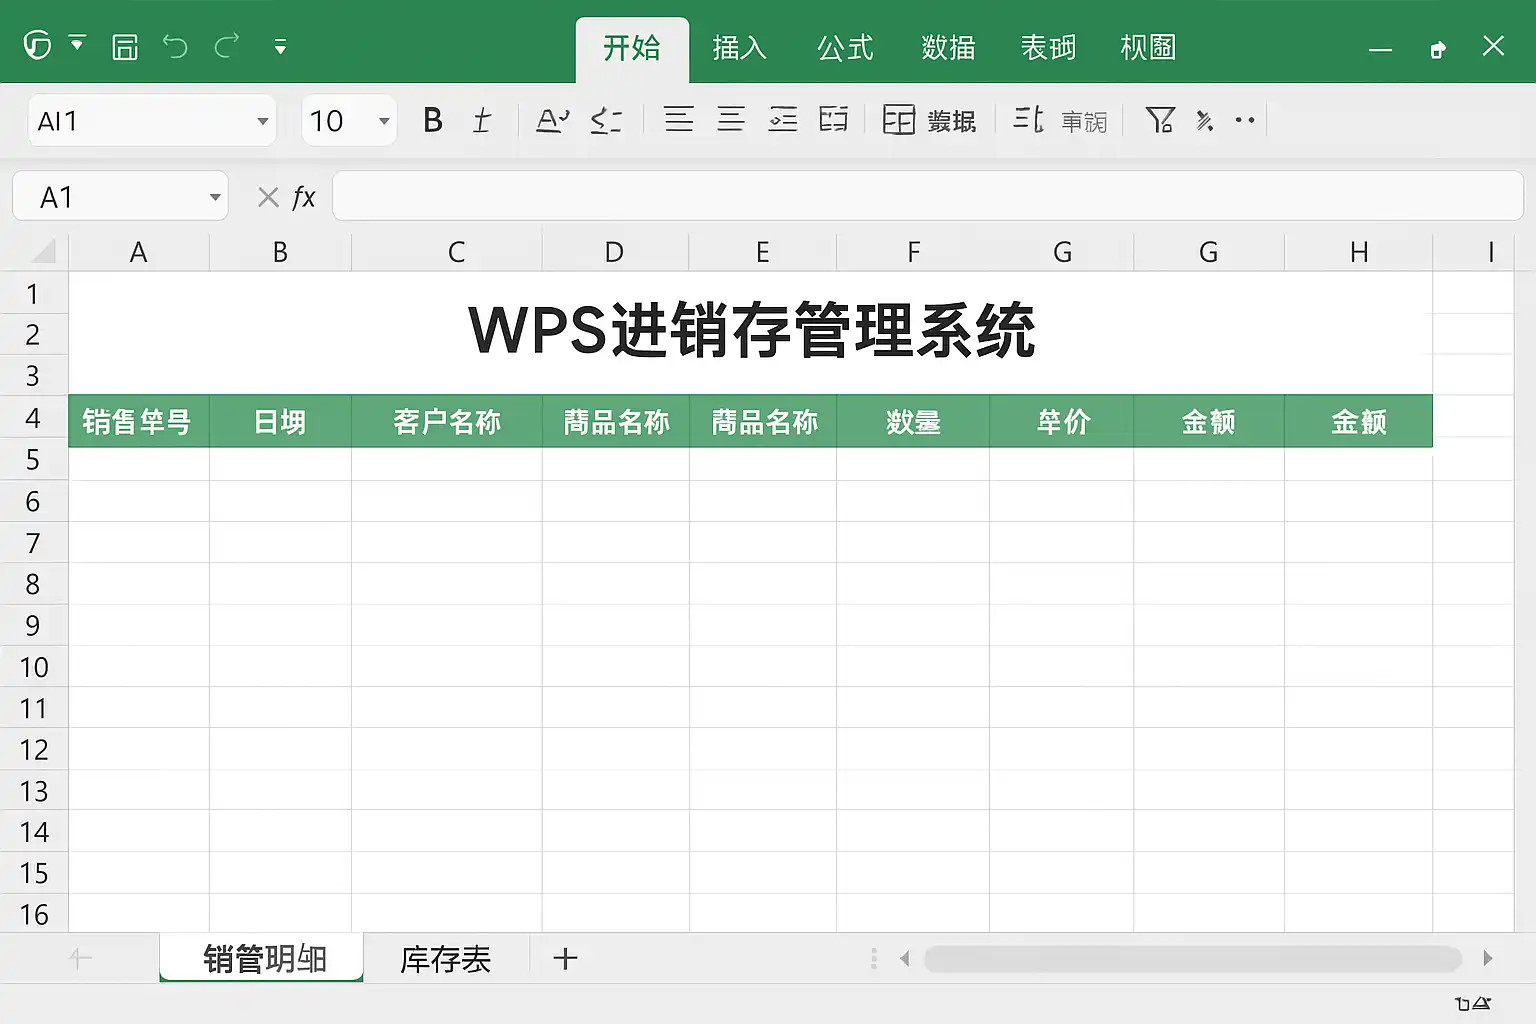Toggle italic text formatting

tap(482, 121)
